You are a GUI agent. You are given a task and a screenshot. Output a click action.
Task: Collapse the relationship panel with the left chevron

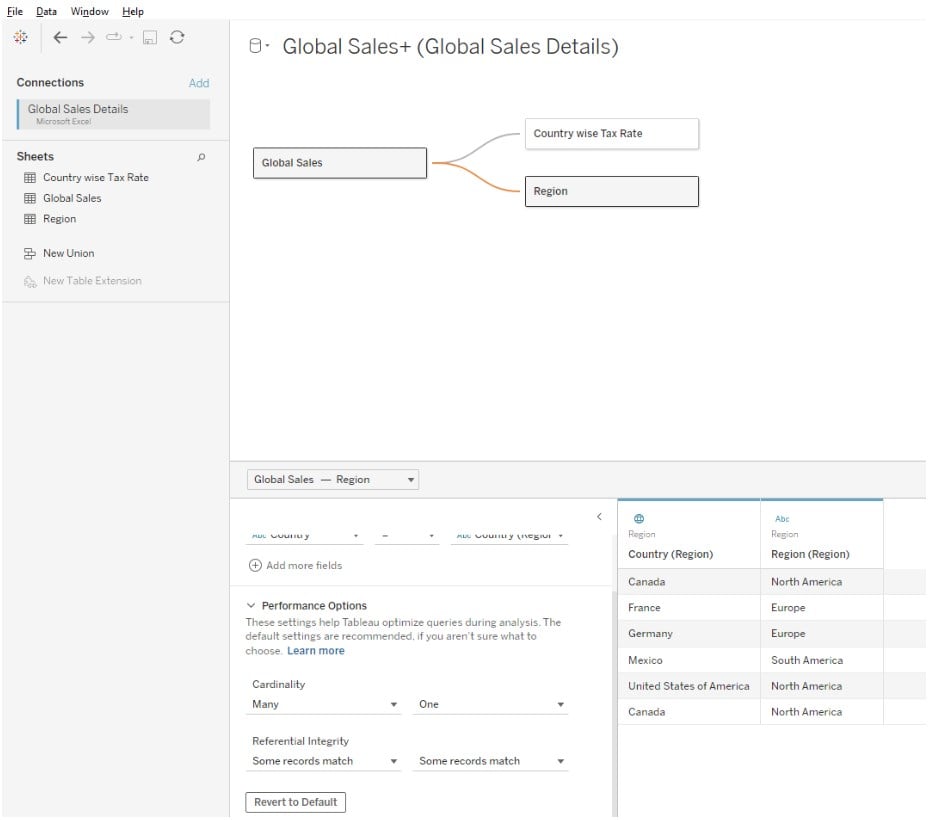(600, 518)
